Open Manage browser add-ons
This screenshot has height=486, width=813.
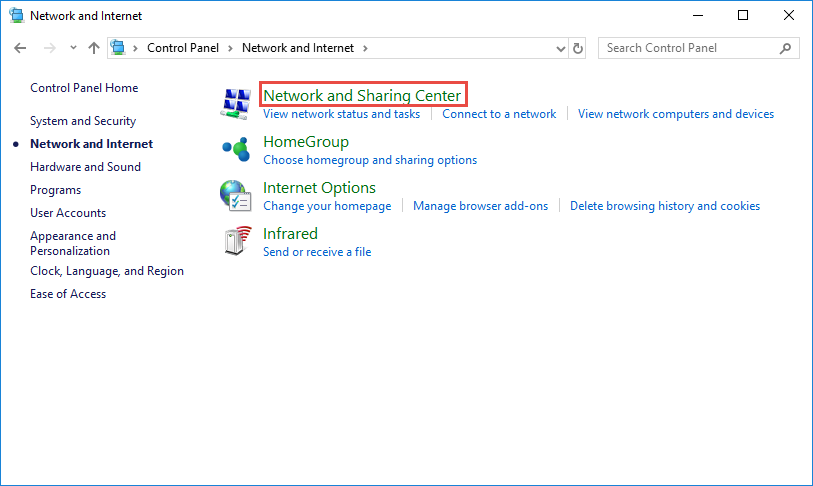[480, 206]
